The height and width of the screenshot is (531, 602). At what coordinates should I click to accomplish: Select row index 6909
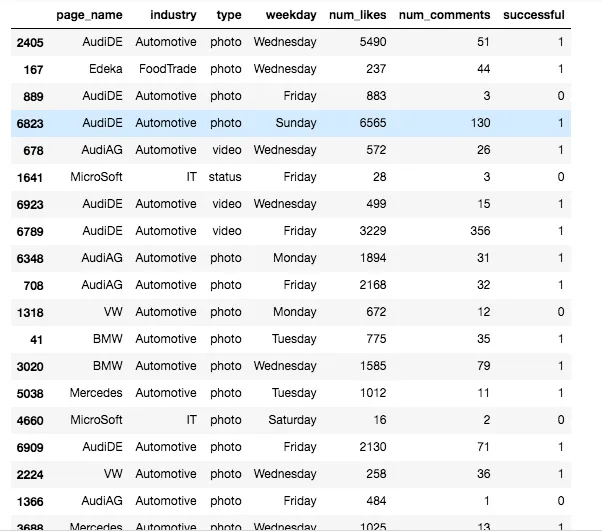30,448
